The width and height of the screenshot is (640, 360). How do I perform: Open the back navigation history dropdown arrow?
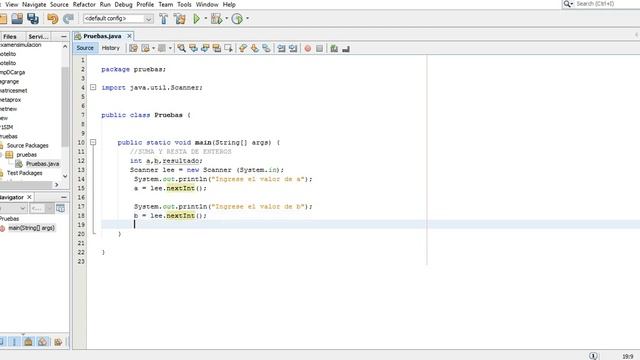tap(153, 48)
